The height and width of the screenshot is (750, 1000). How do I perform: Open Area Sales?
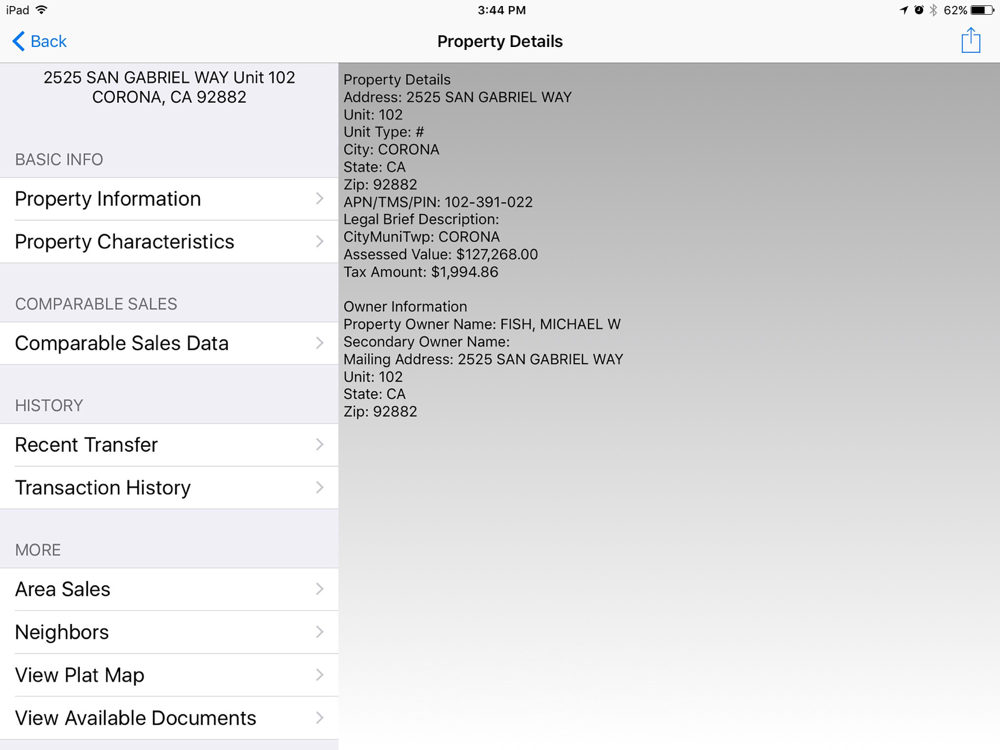[169, 589]
